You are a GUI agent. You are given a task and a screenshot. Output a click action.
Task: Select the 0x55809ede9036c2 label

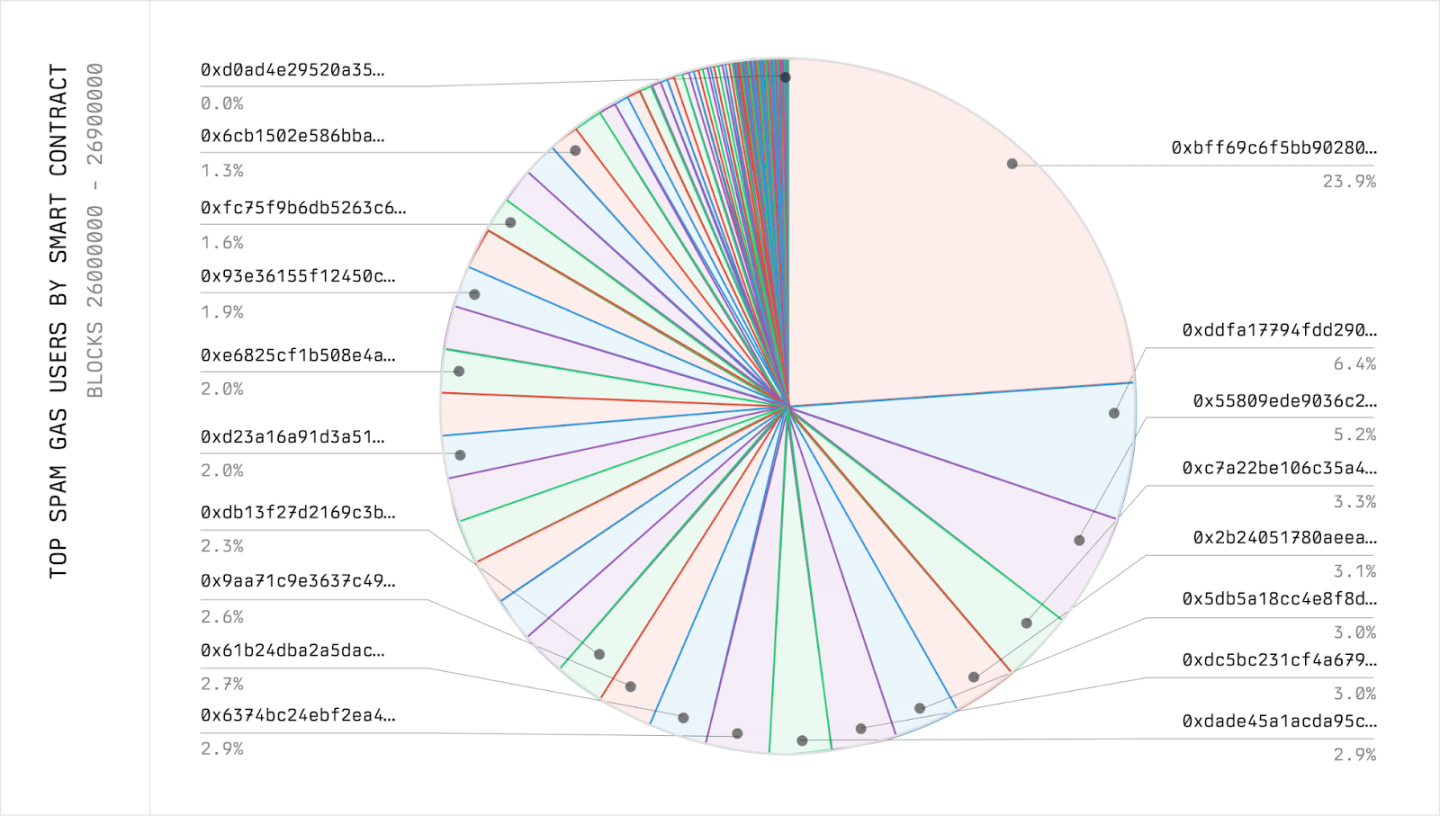(1284, 401)
